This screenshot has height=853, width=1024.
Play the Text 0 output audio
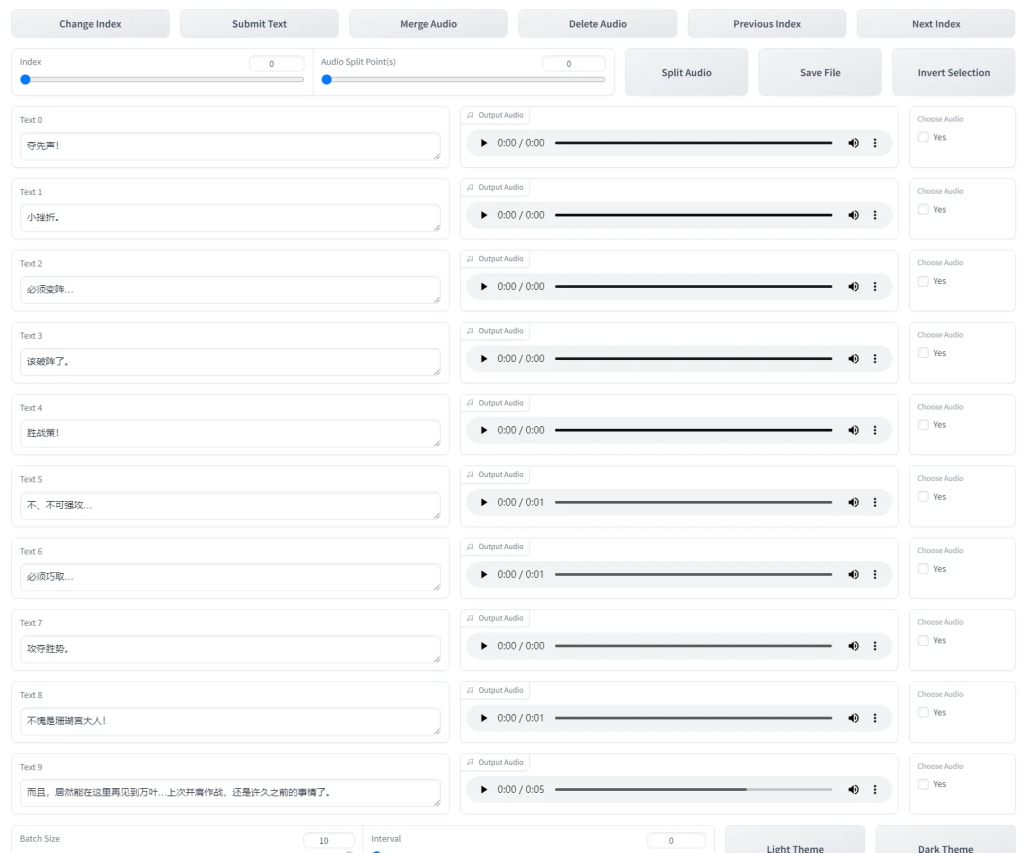(484, 143)
